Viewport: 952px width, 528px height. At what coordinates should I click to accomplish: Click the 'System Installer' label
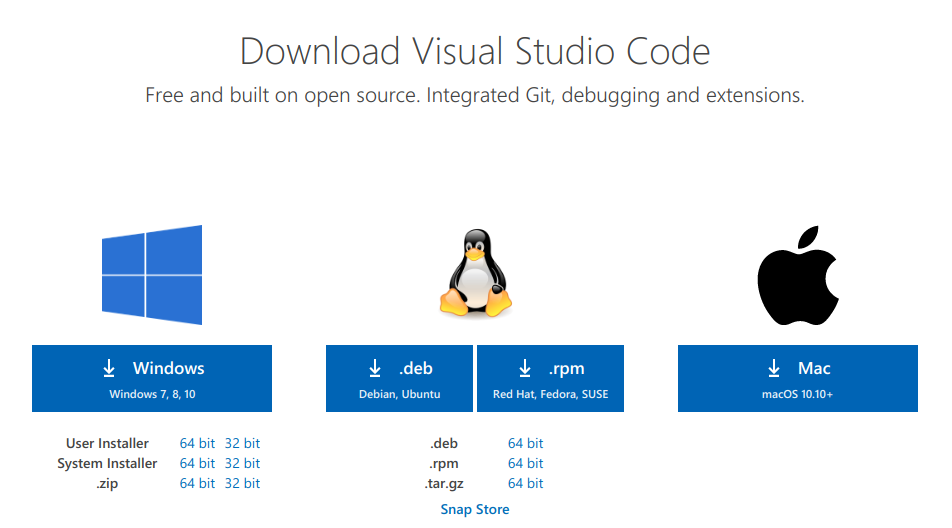coord(107,464)
